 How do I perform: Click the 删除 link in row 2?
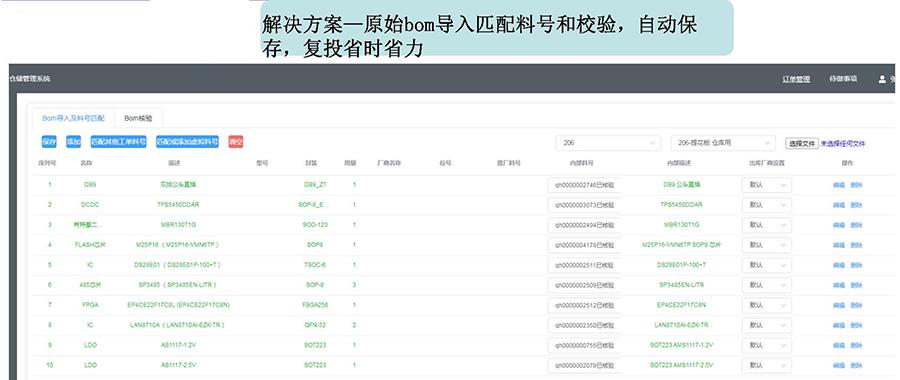point(856,205)
